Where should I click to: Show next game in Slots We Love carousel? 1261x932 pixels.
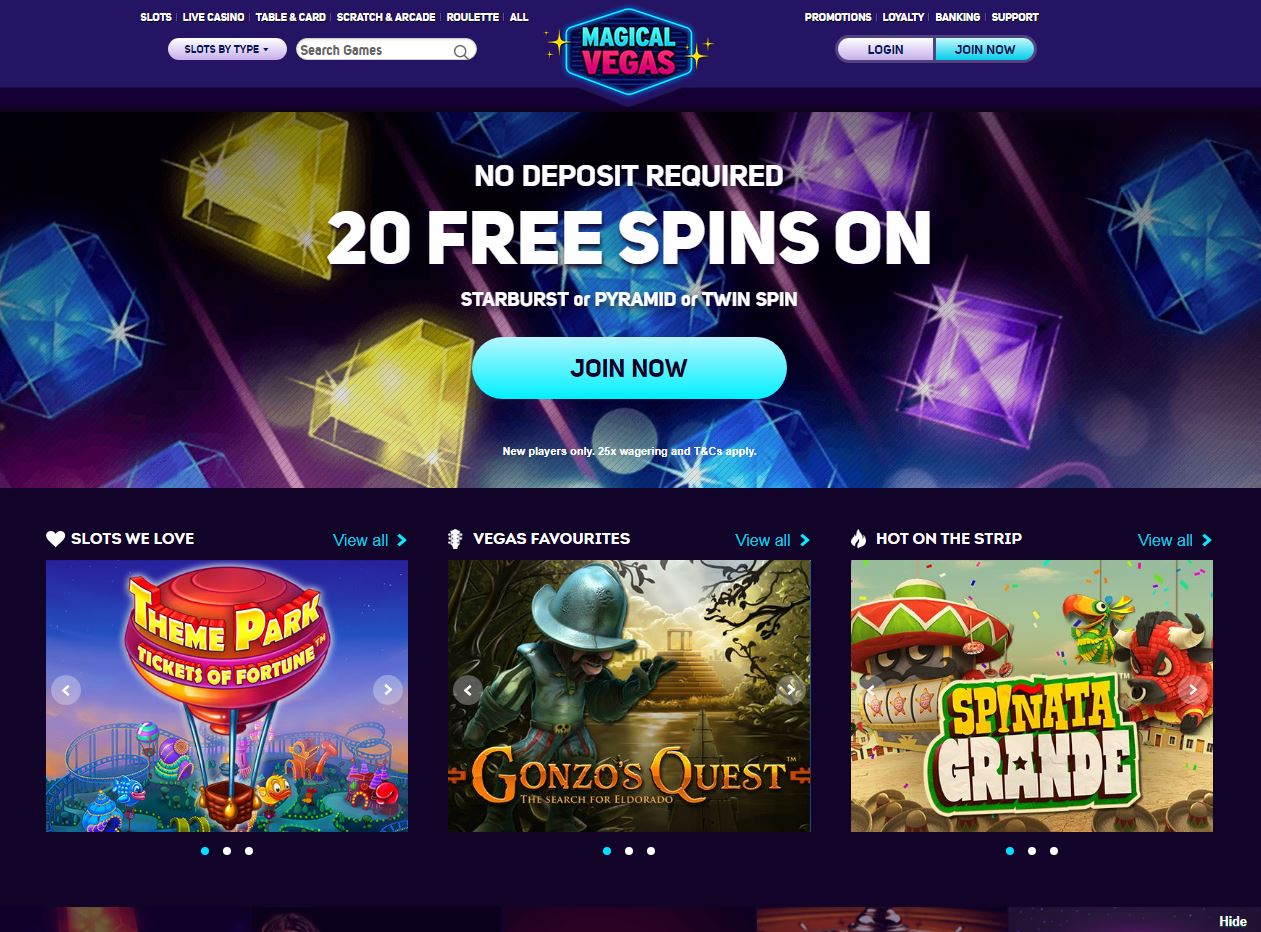[387, 690]
